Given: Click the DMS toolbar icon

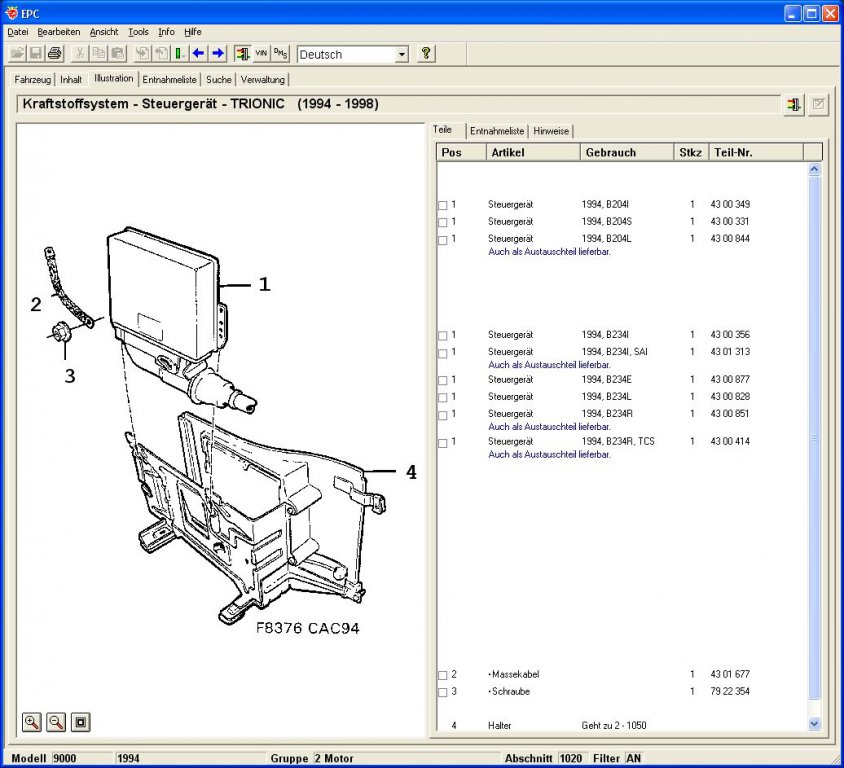Looking at the screenshot, I should [280, 53].
